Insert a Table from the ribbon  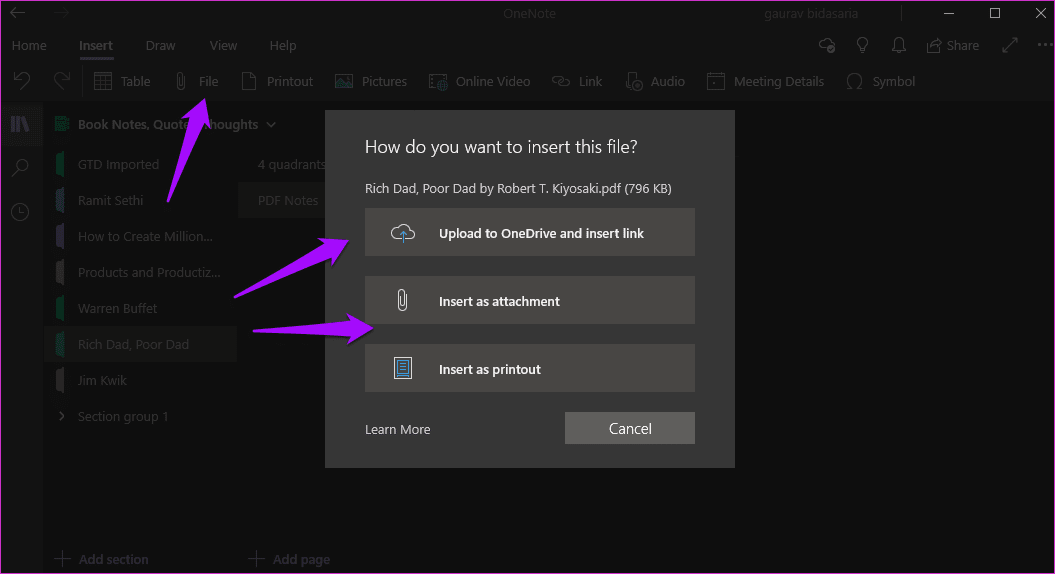[122, 81]
